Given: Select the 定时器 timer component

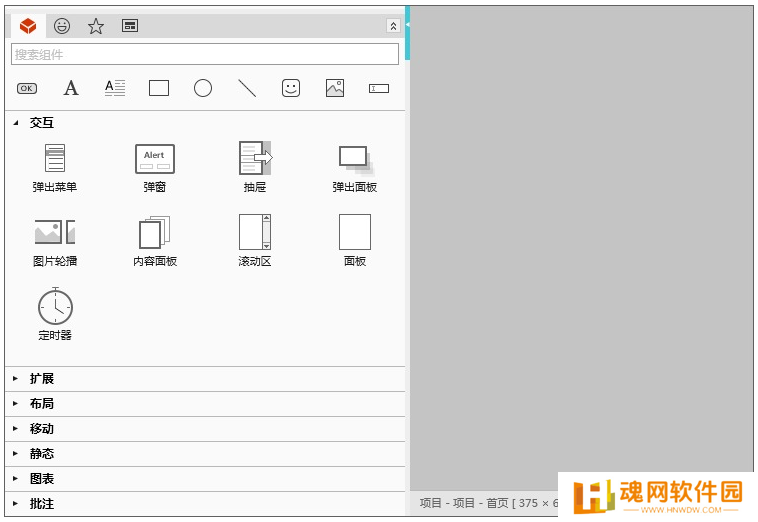Looking at the screenshot, I should pos(55,315).
